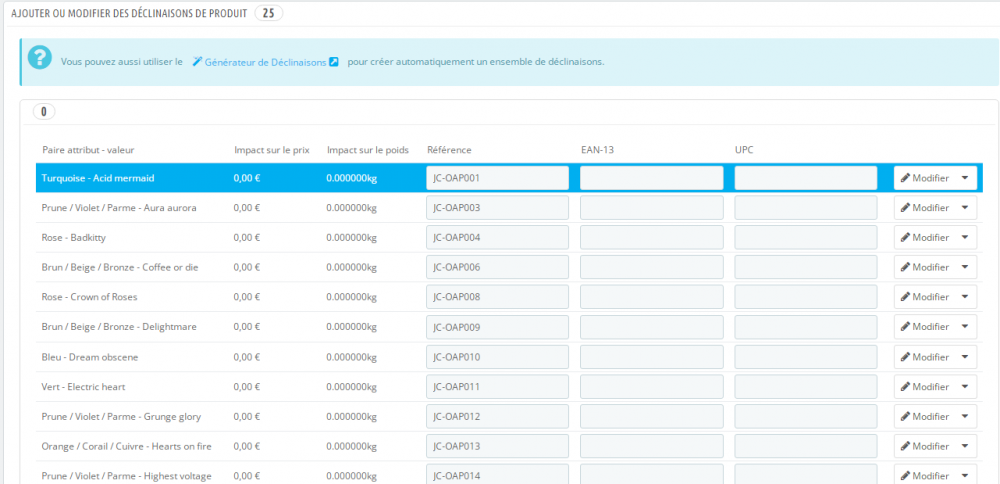The width and height of the screenshot is (1000, 484).
Task: Click reference field JC-OAP001
Action: click(x=497, y=178)
